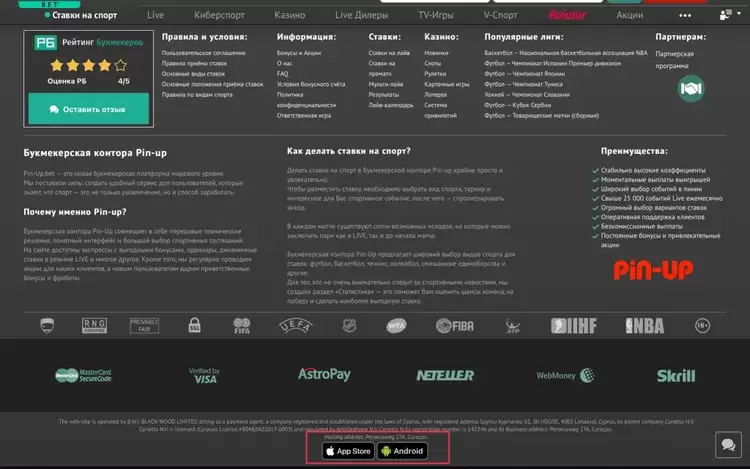Click the UEFA logo
750x469 pixels.
tap(296, 326)
